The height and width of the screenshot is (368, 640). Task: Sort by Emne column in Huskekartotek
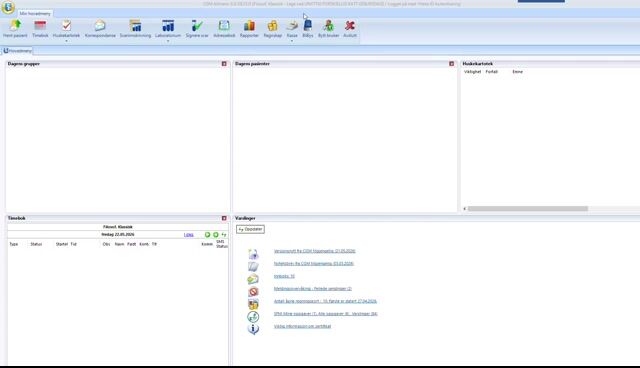(x=518, y=72)
